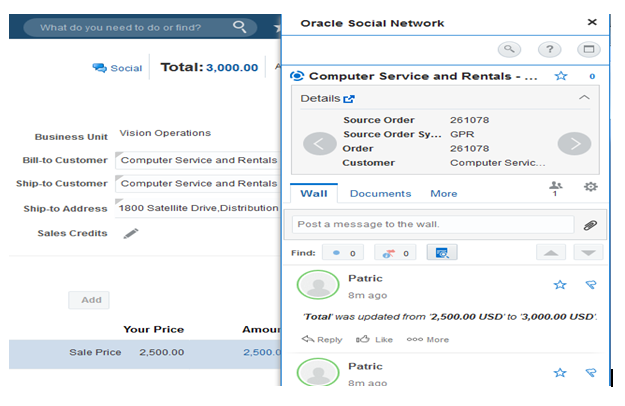Collapse the Details section

pyautogui.click(x=584, y=98)
